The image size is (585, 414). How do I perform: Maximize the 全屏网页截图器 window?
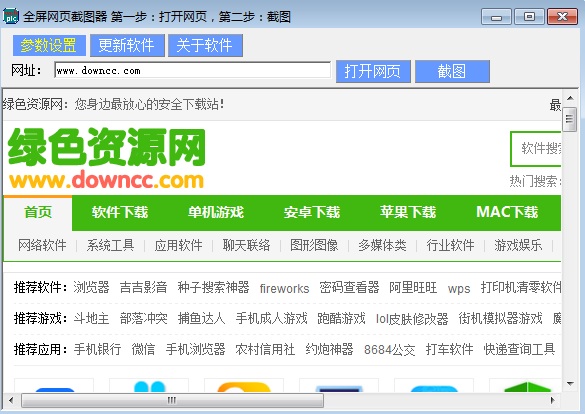click(529, 17)
